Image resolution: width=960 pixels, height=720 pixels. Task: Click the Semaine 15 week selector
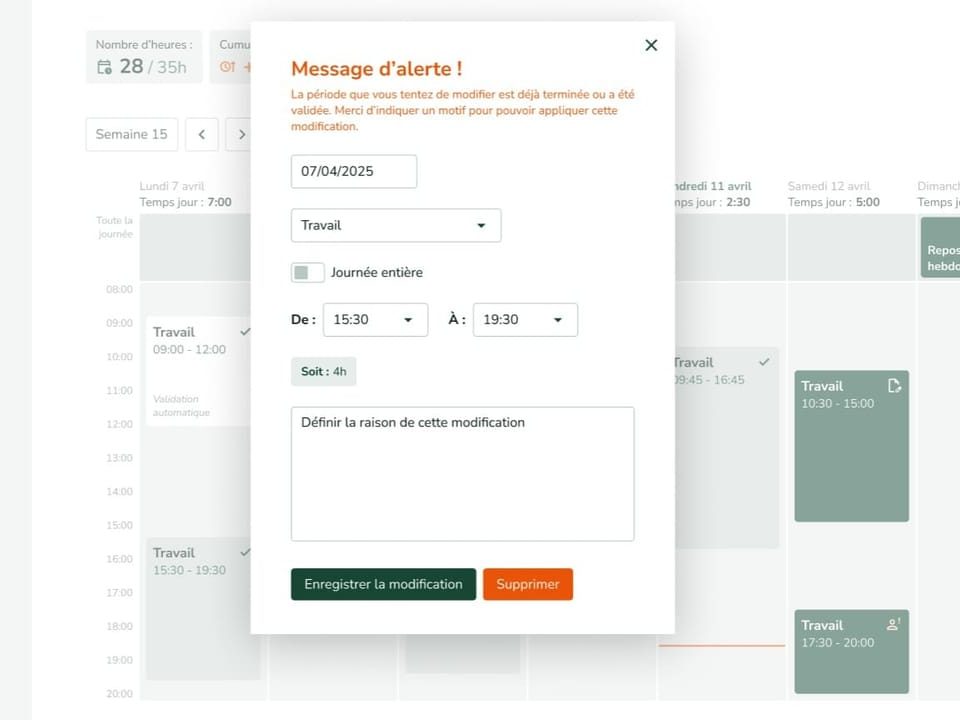pos(132,134)
